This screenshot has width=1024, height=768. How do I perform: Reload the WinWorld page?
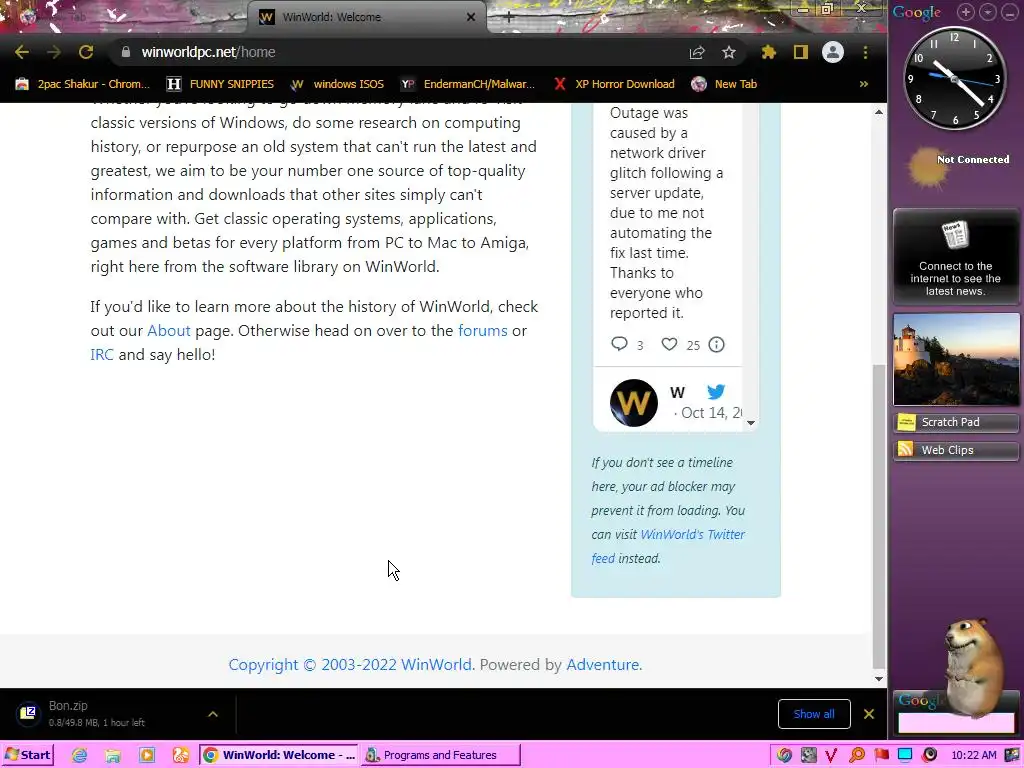click(86, 52)
